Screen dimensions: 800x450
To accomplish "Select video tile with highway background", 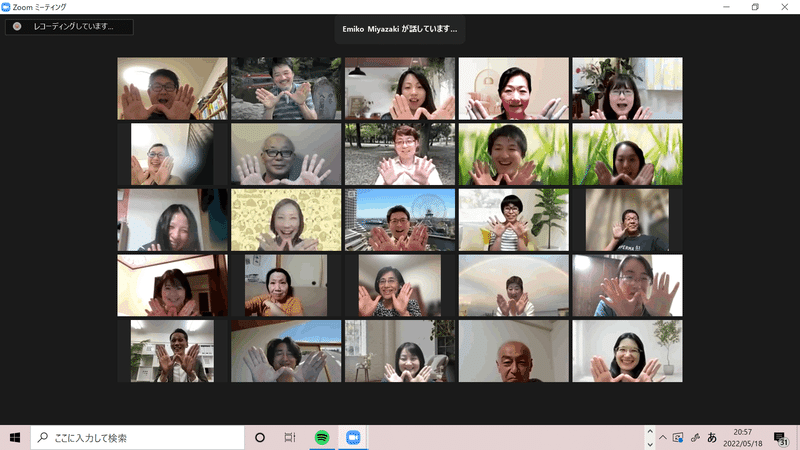I will 286,351.
